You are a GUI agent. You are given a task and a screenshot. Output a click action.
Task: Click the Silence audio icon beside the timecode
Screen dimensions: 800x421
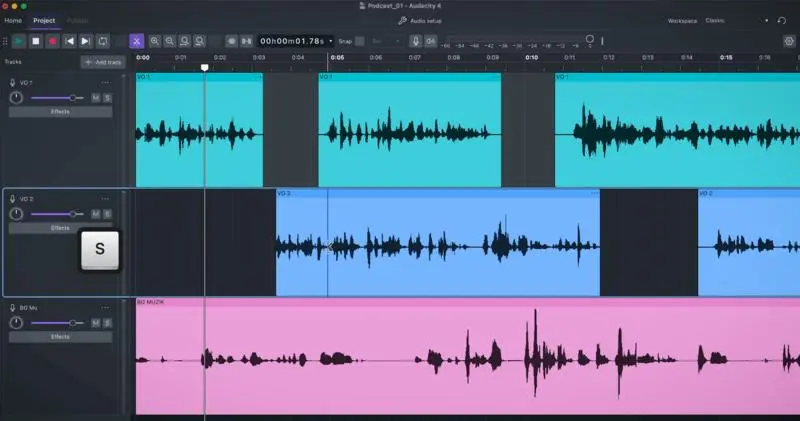click(x=246, y=41)
